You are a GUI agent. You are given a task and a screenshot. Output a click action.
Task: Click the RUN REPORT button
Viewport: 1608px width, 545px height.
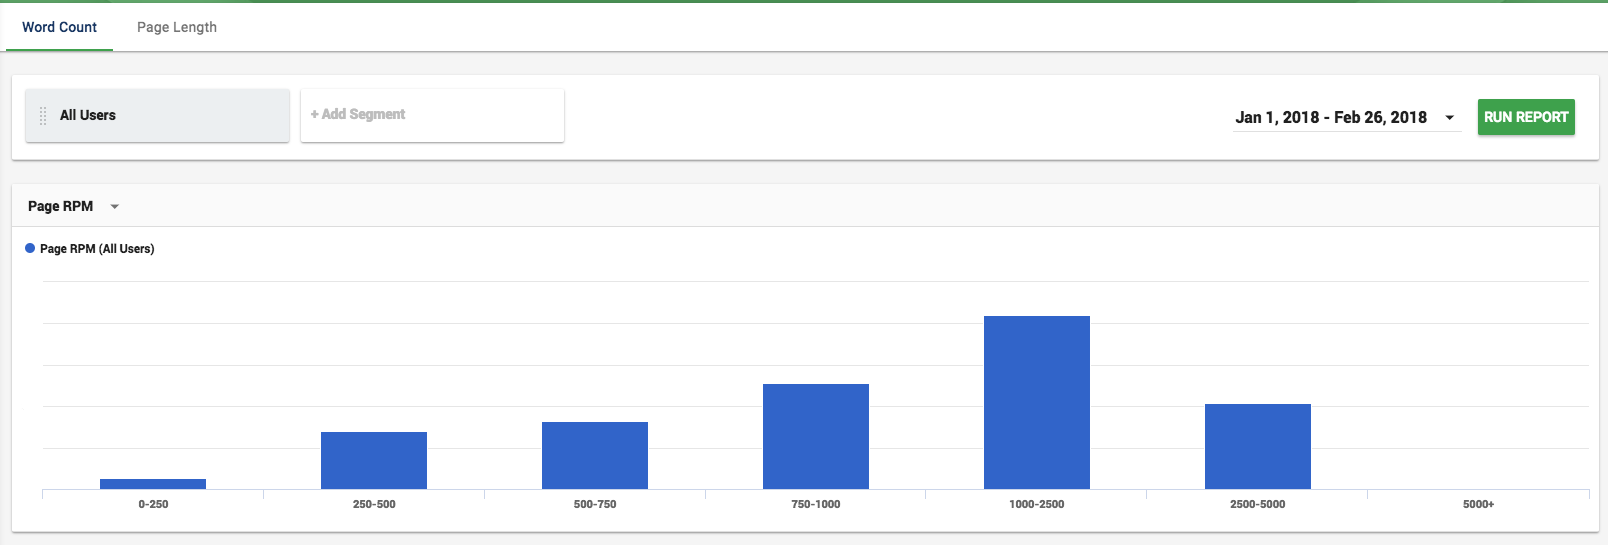click(x=1526, y=117)
